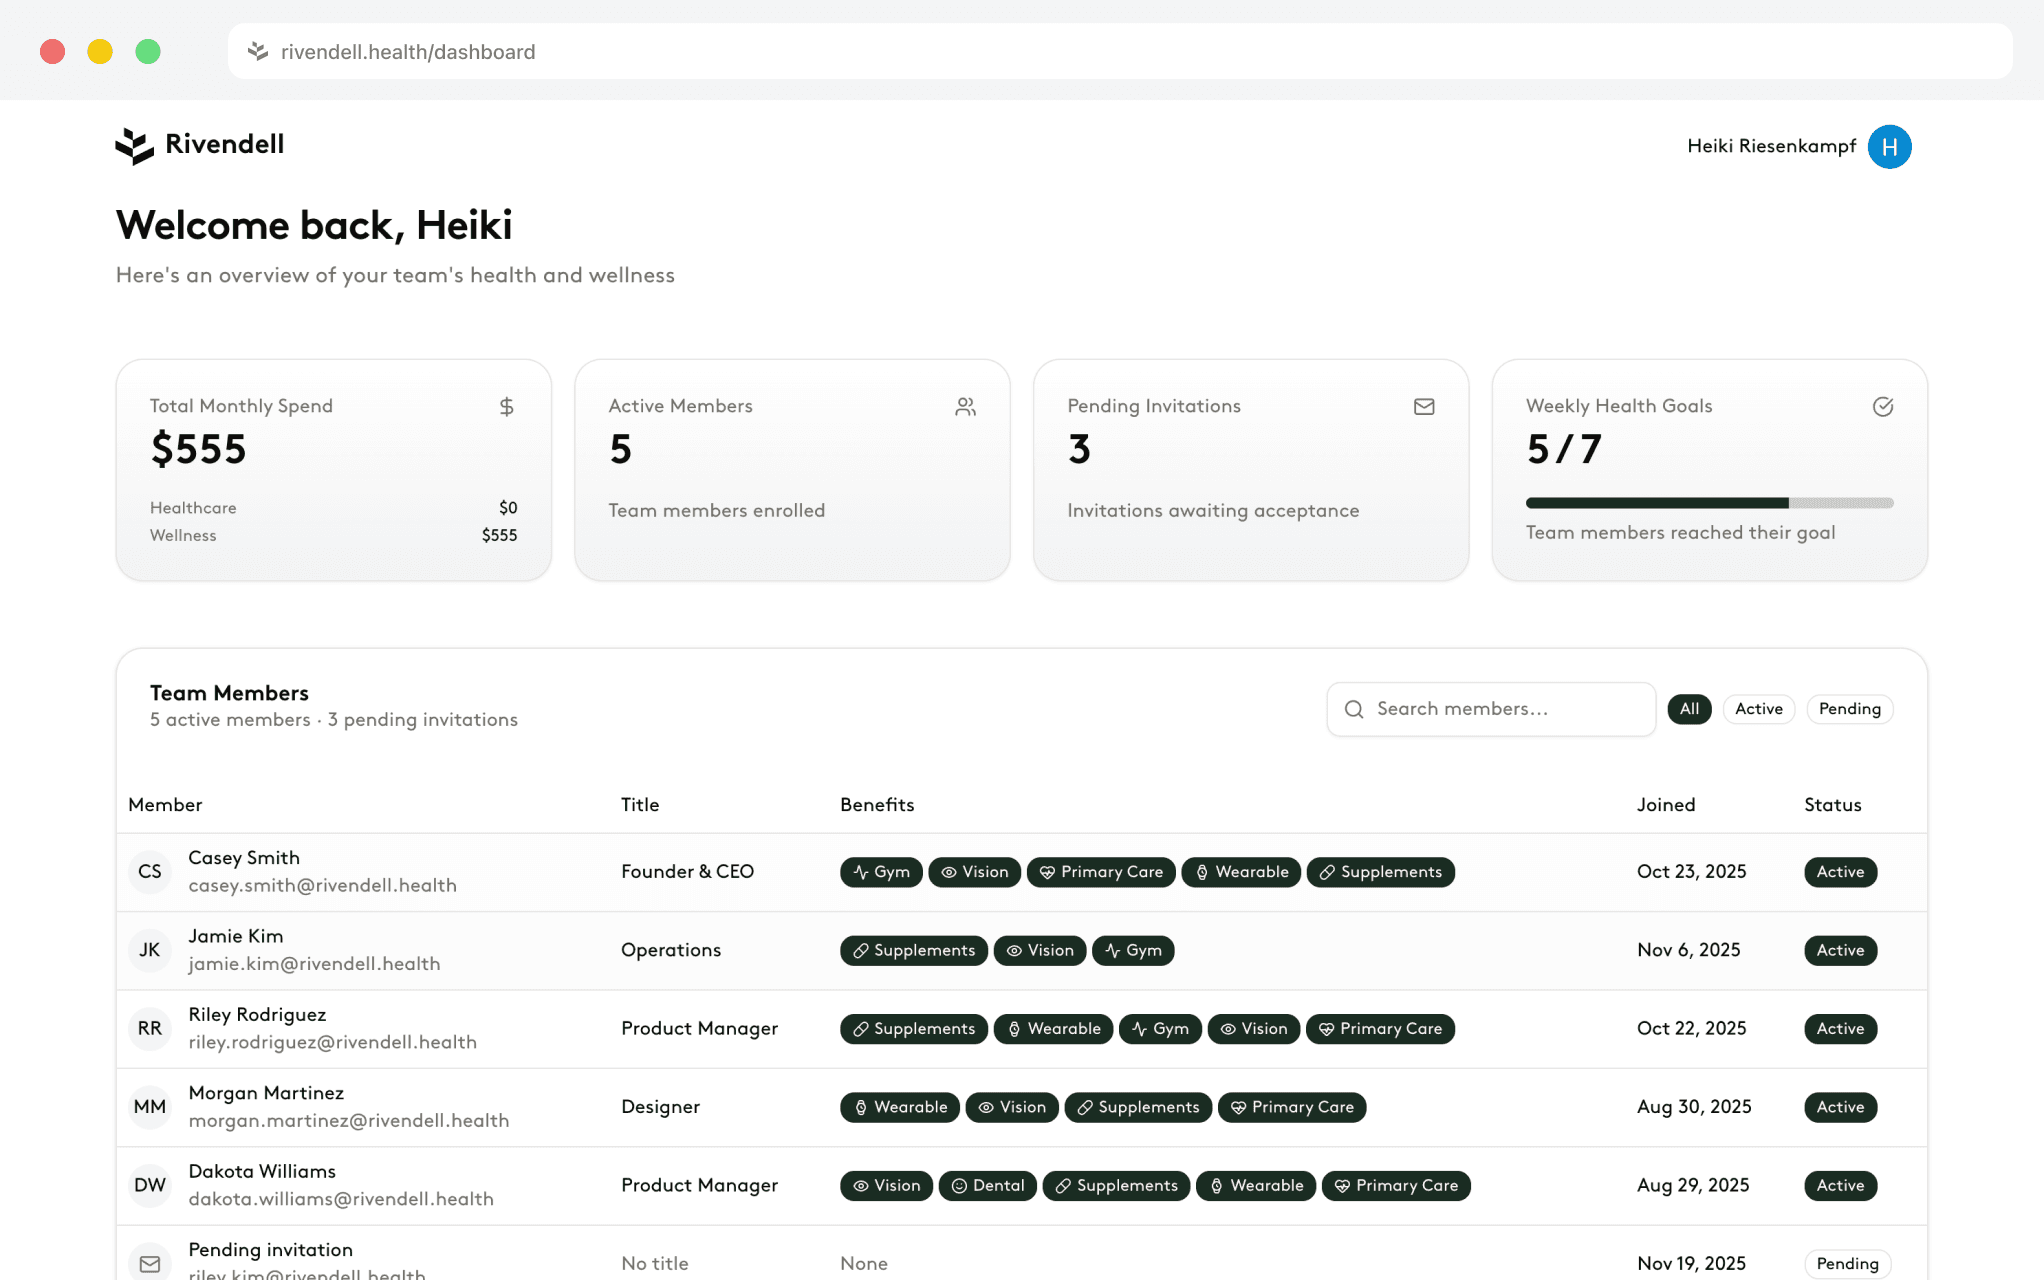Image resolution: width=2044 pixels, height=1280 pixels.
Task: Click the Pending badge on the invitation row
Action: click(1847, 1264)
